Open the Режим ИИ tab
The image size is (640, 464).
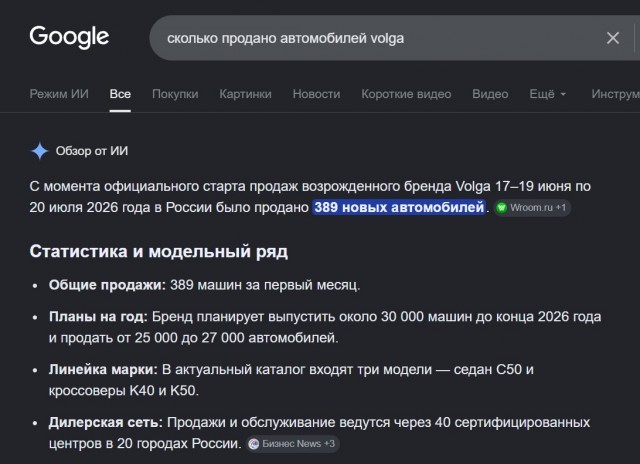point(59,94)
